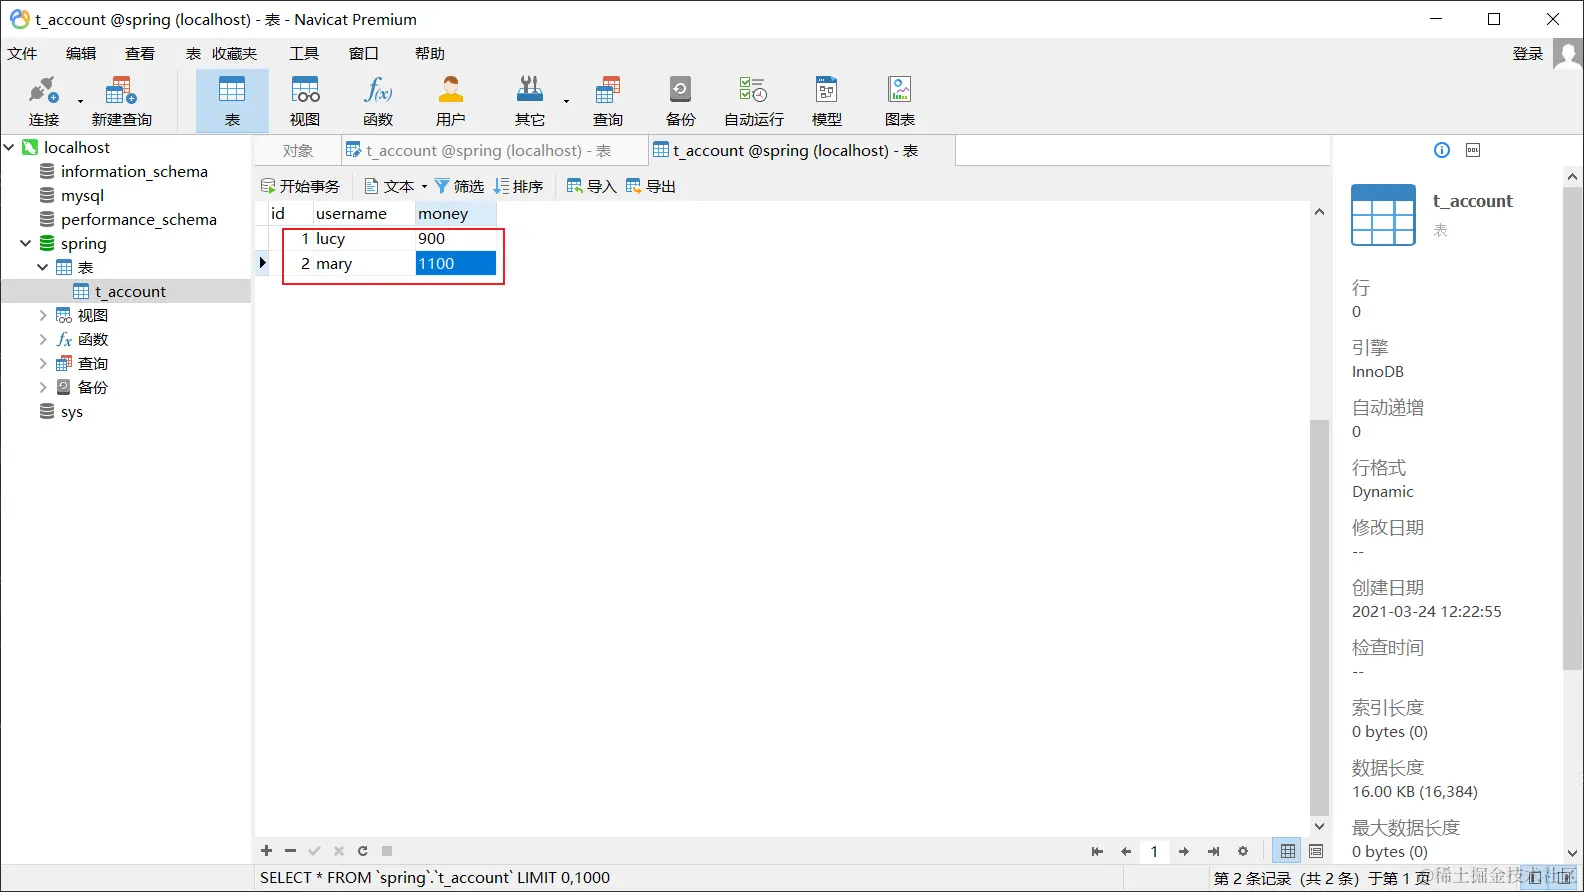Open the 连接 dropdown arrow
1584x892 pixels.
pyautogui.click(x=80, y=101)
